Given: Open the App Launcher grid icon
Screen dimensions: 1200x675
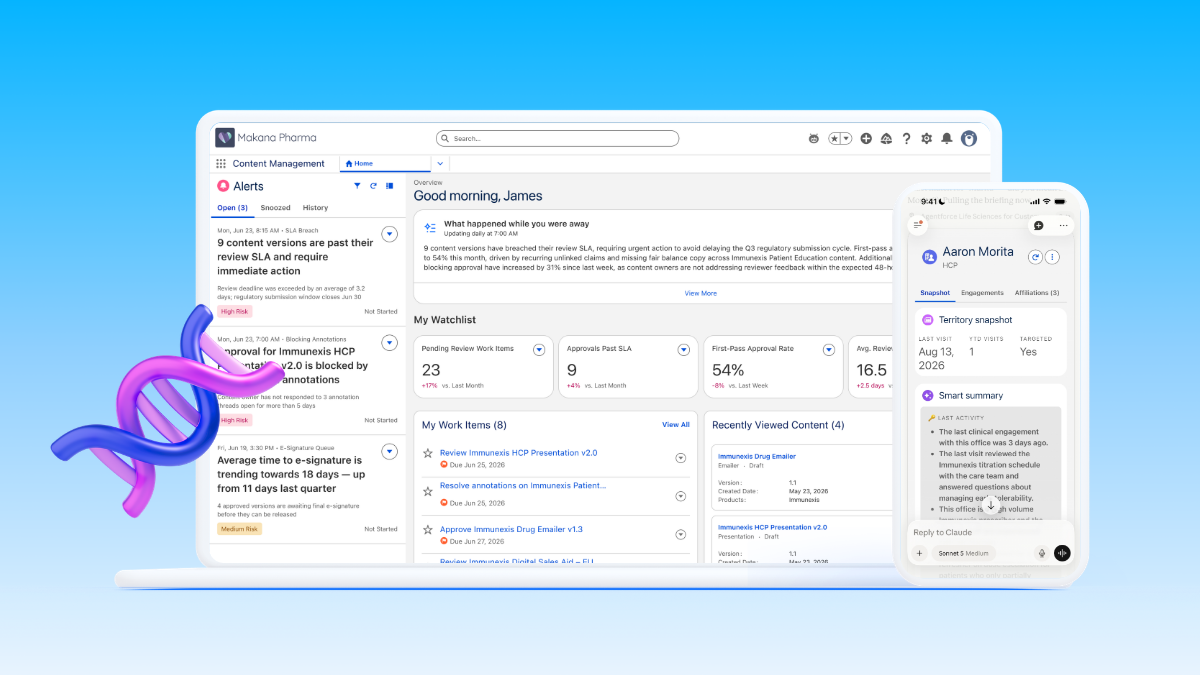Looking at the screenshot, I should 221,163.
